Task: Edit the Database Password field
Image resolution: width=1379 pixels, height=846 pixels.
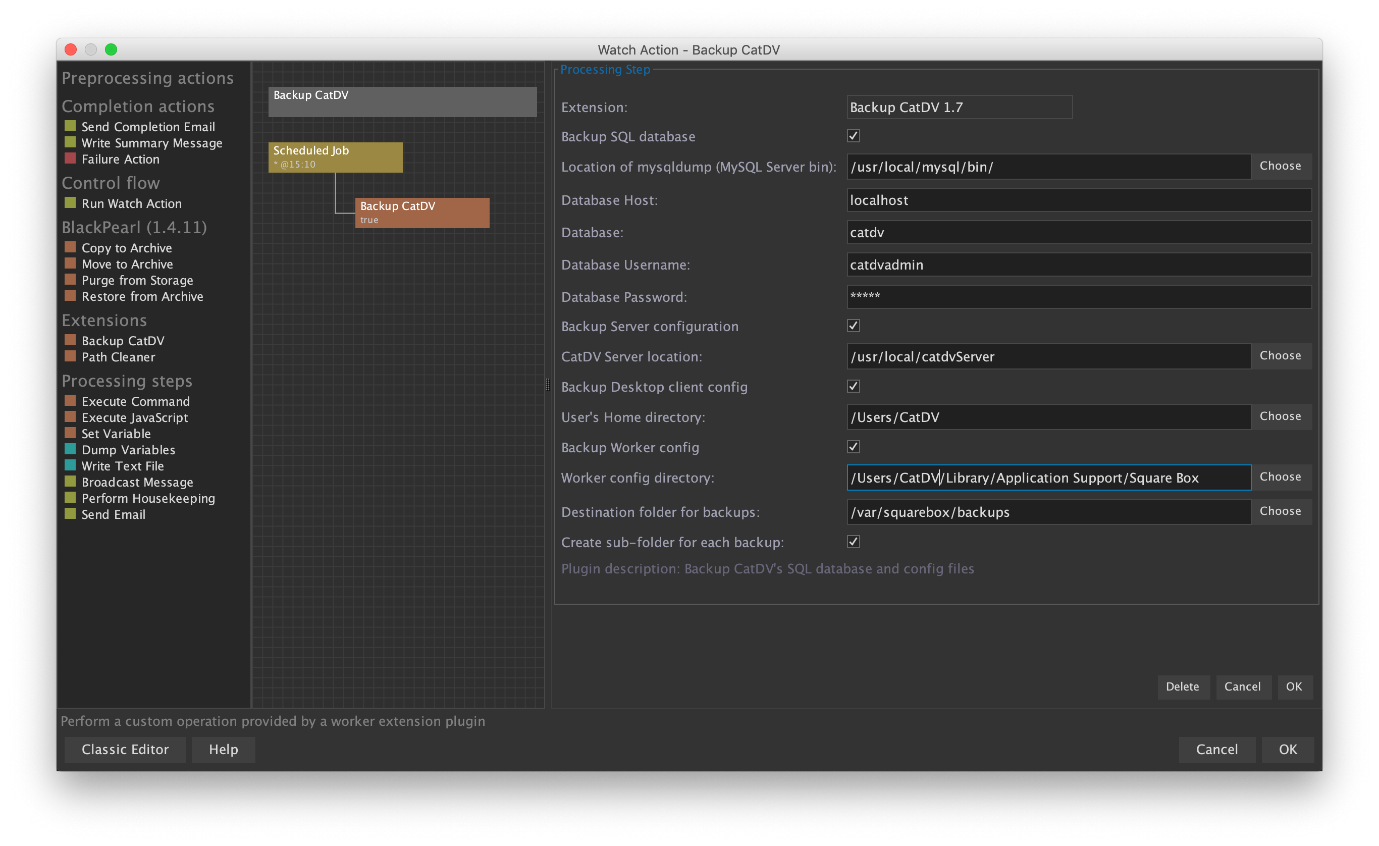Action: tap(1079, 297)
